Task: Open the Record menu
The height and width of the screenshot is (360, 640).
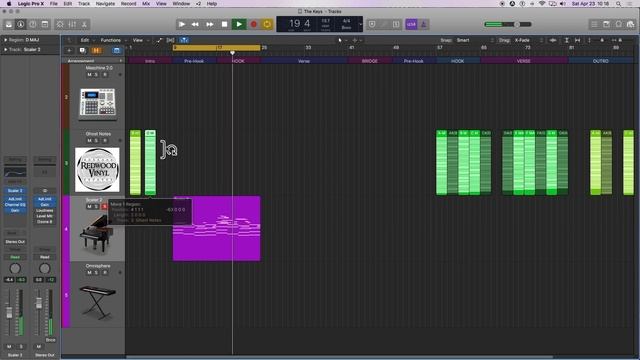Action: click(x=129, y=4)
